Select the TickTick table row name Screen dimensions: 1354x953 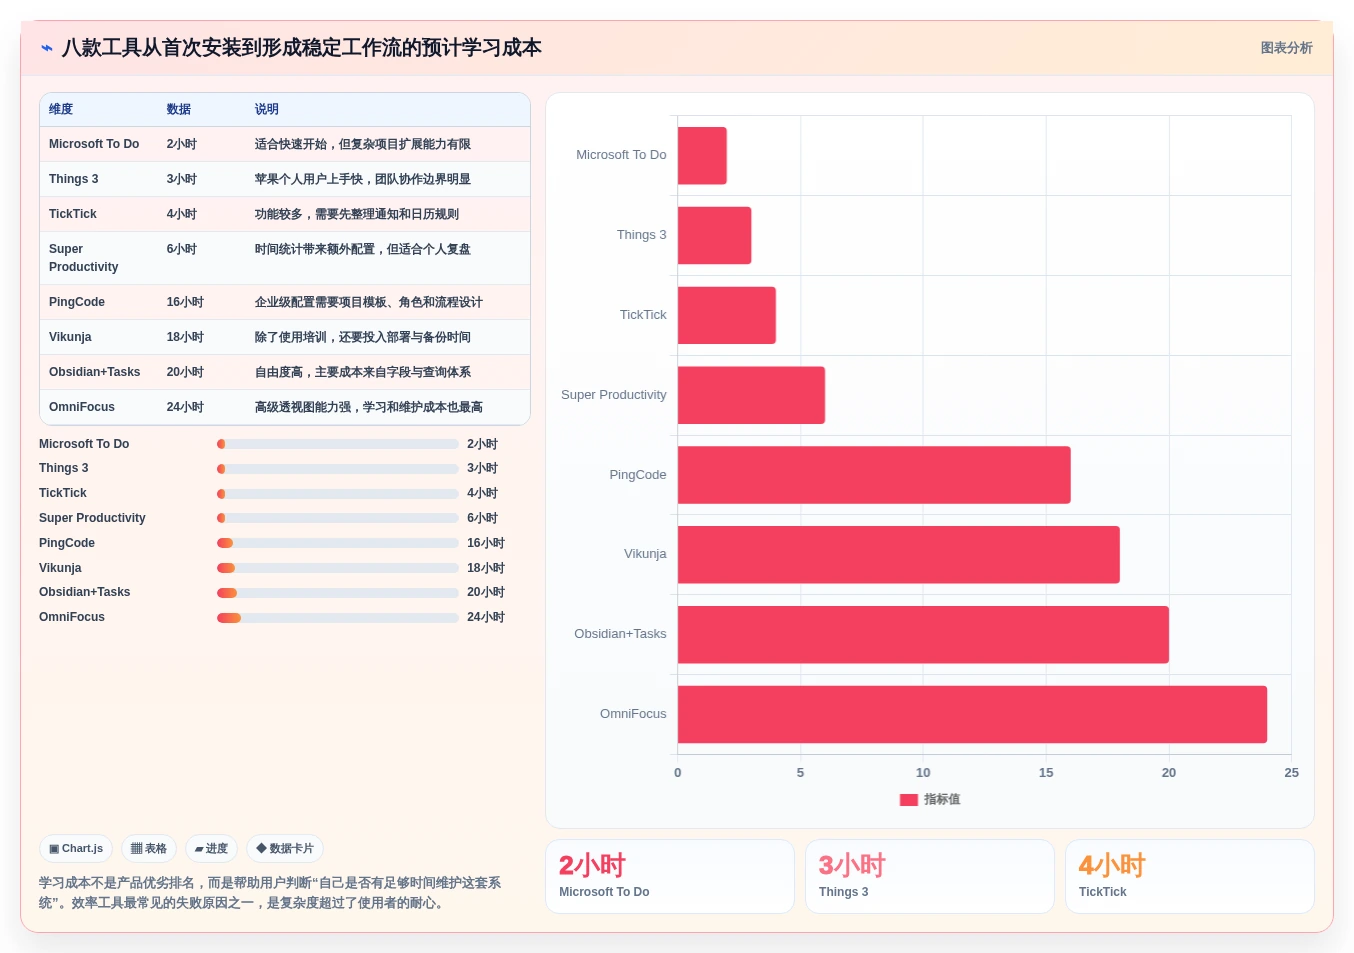click(73, 214)
